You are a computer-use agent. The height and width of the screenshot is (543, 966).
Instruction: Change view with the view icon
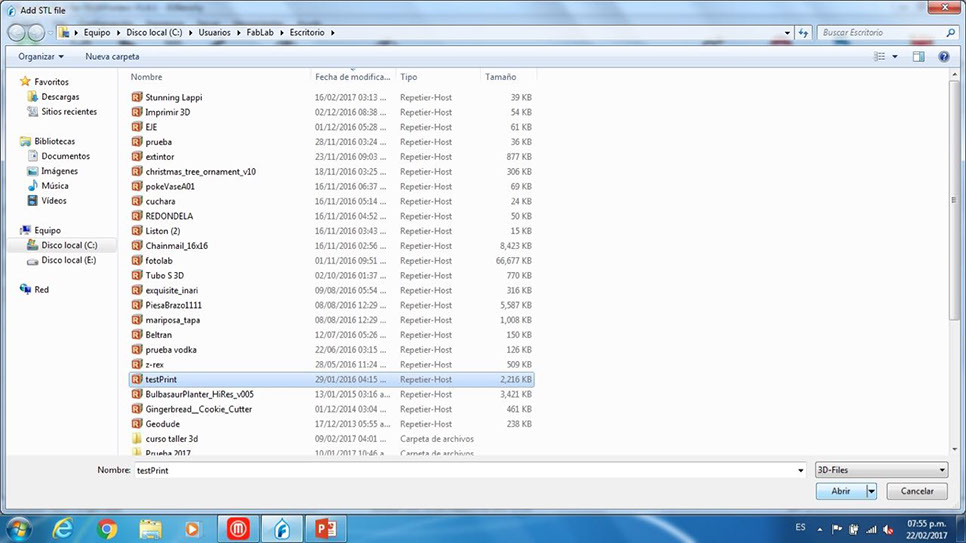click(x=879, y=57)
